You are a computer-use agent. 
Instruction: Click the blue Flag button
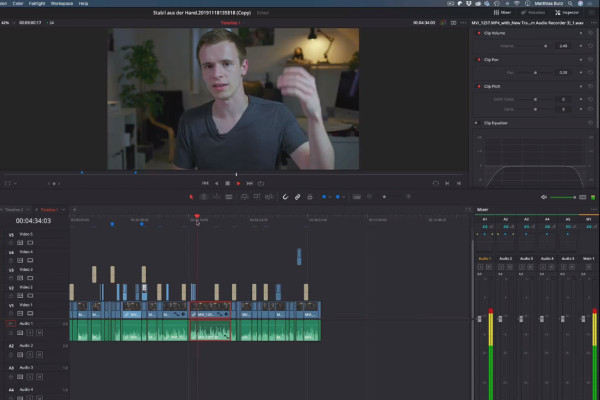point(324,197)
